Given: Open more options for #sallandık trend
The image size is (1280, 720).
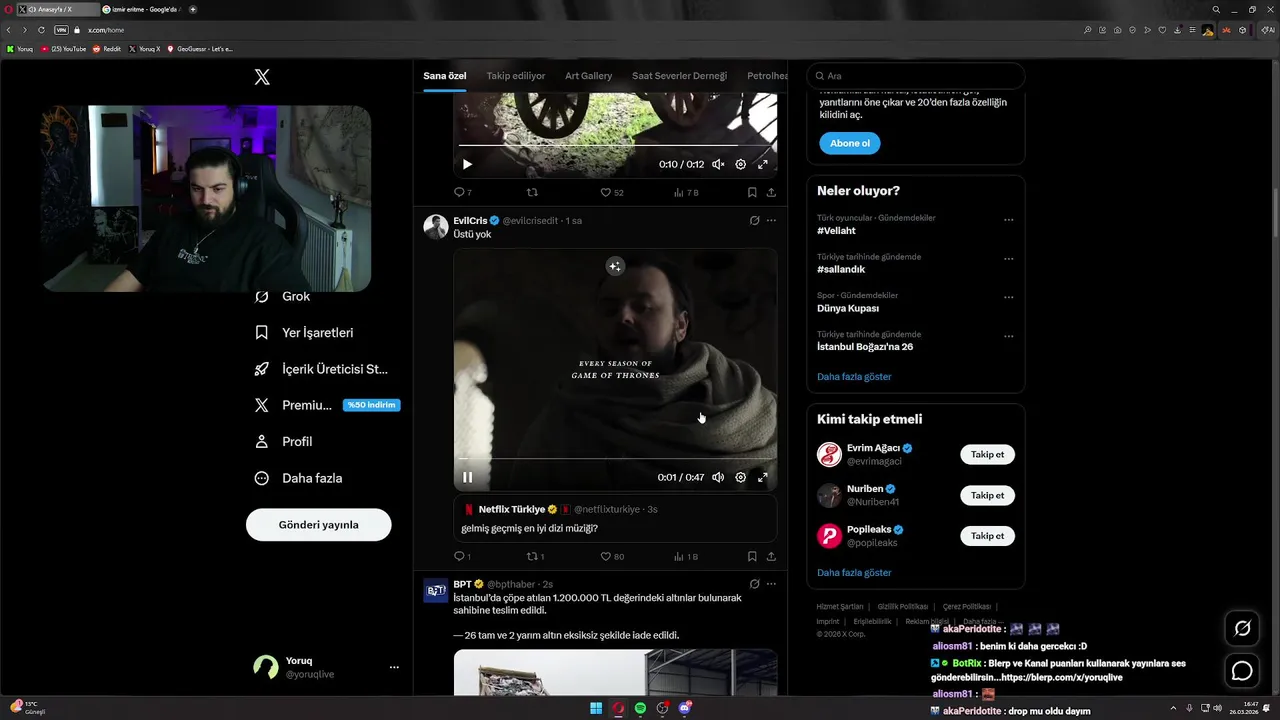Looking at the screenshot, I should [x=1008, y=258].
